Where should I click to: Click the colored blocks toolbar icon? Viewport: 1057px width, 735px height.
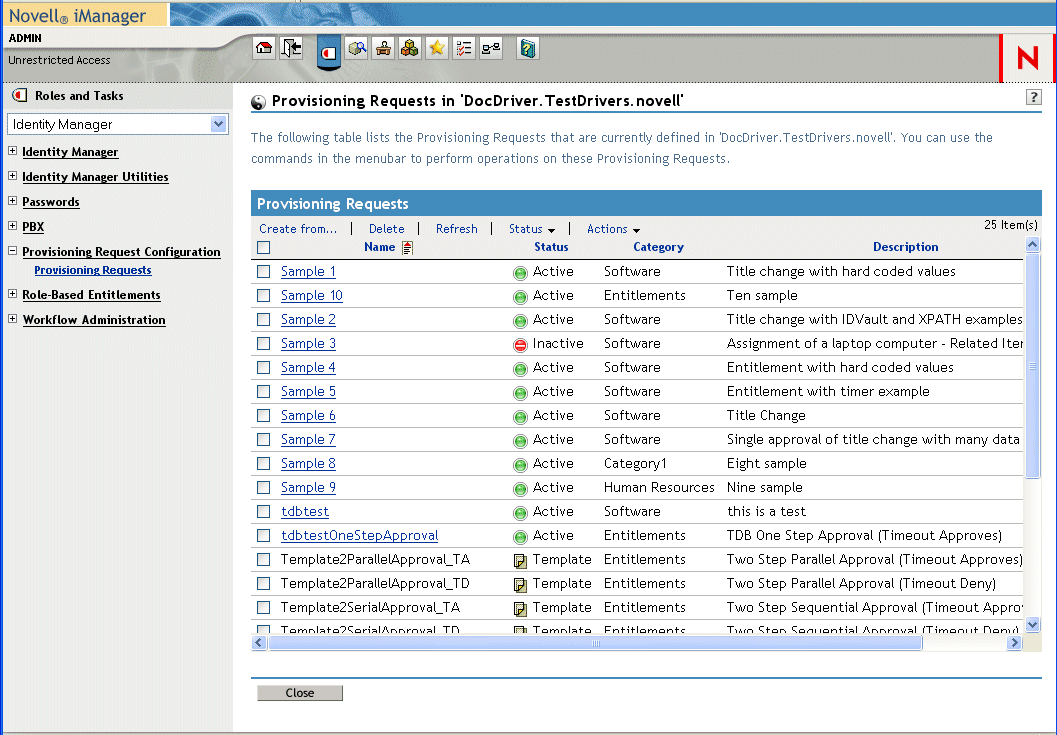[409, 48]
